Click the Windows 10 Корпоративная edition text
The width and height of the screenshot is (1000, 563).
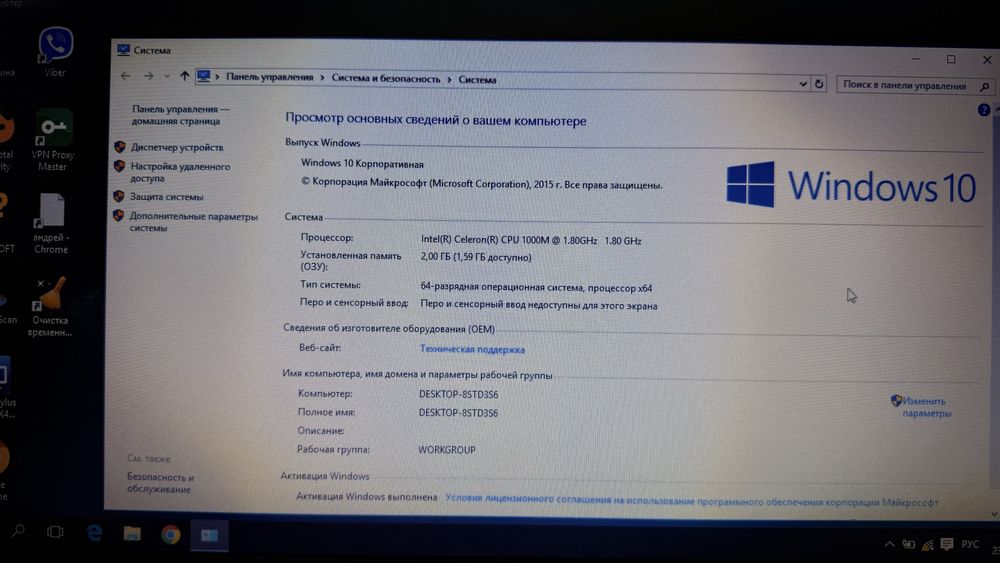click(362, 164)
